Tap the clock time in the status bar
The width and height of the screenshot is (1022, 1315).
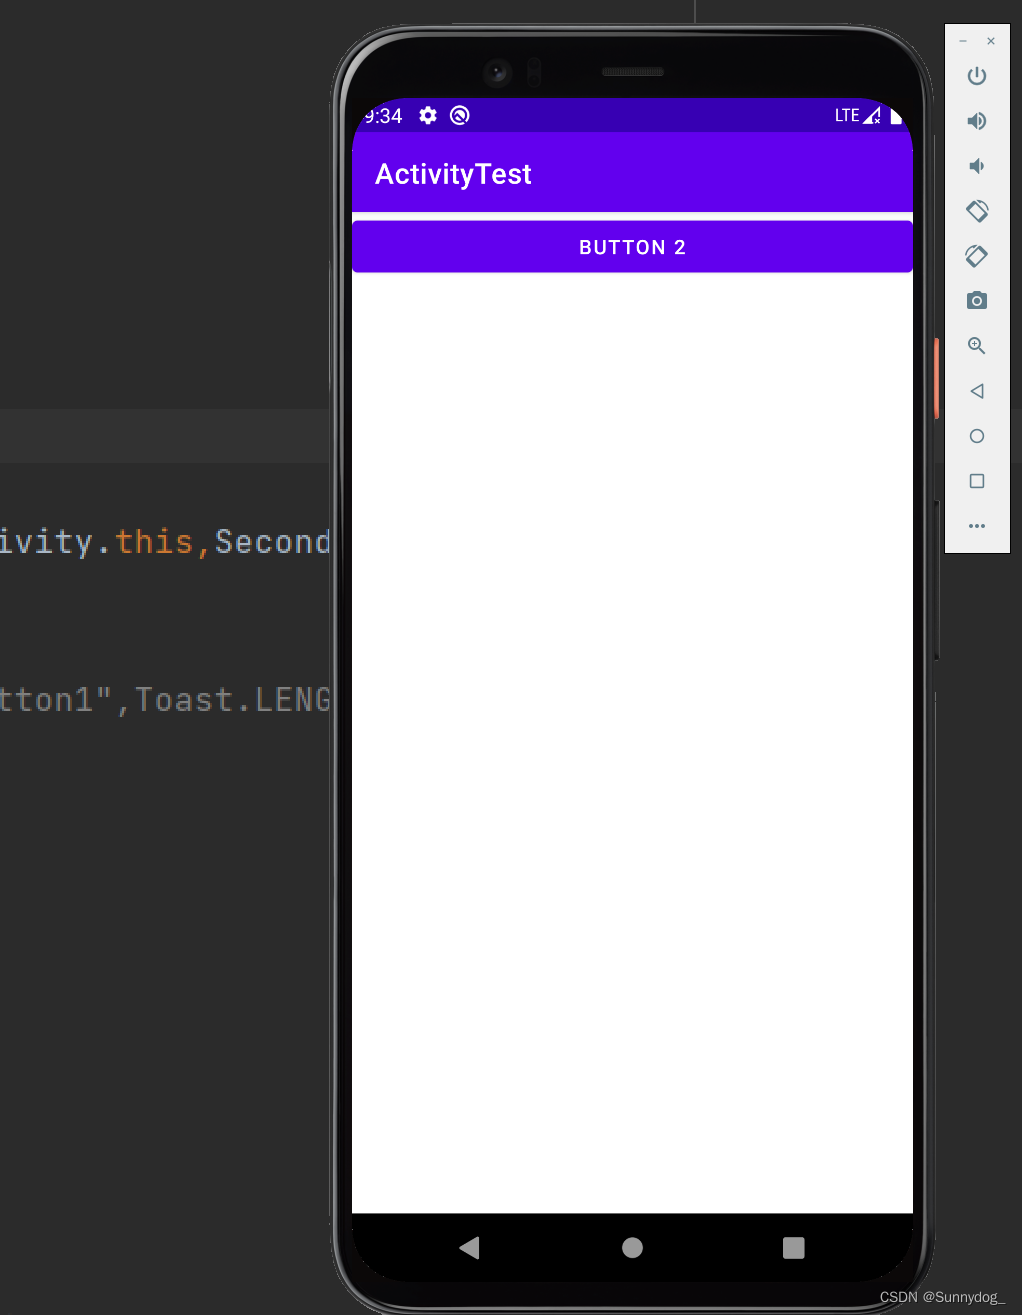tap(383, 116)
